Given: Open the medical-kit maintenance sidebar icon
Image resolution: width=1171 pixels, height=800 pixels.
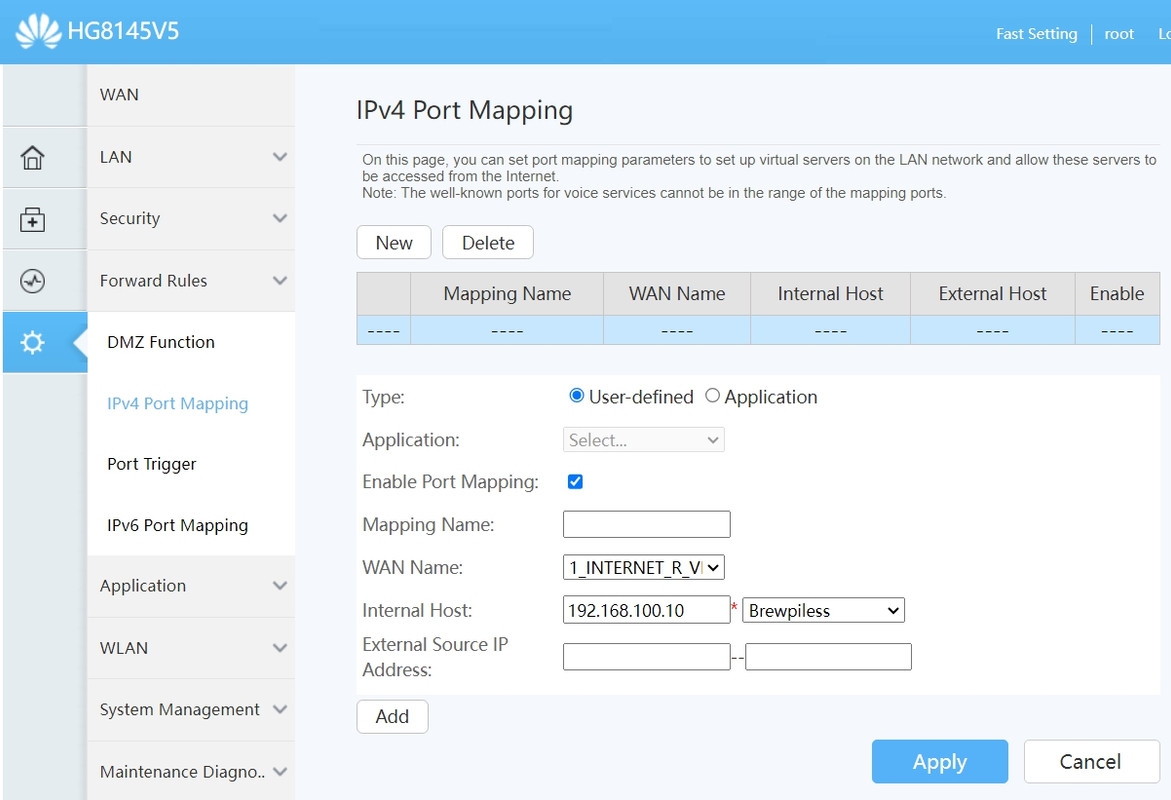Looking at the screenshot, I should [32, 220].
